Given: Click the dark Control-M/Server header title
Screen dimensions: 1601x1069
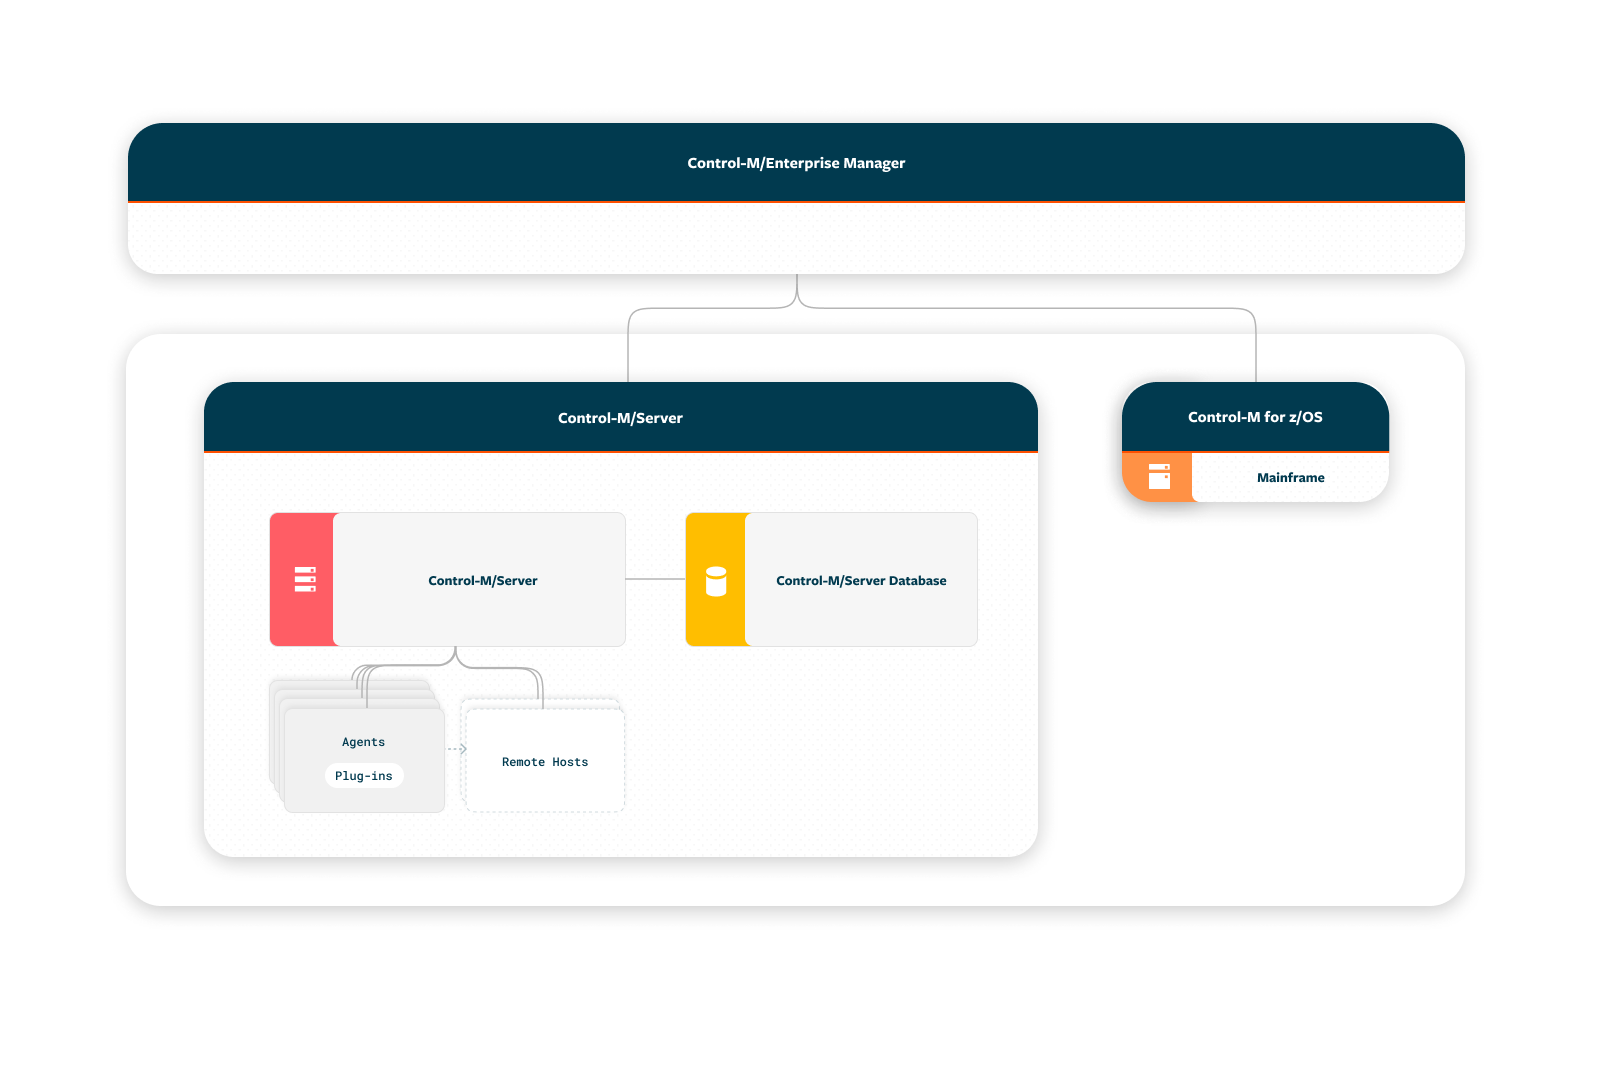Looking at the screenshot, I should click(620, 418).
